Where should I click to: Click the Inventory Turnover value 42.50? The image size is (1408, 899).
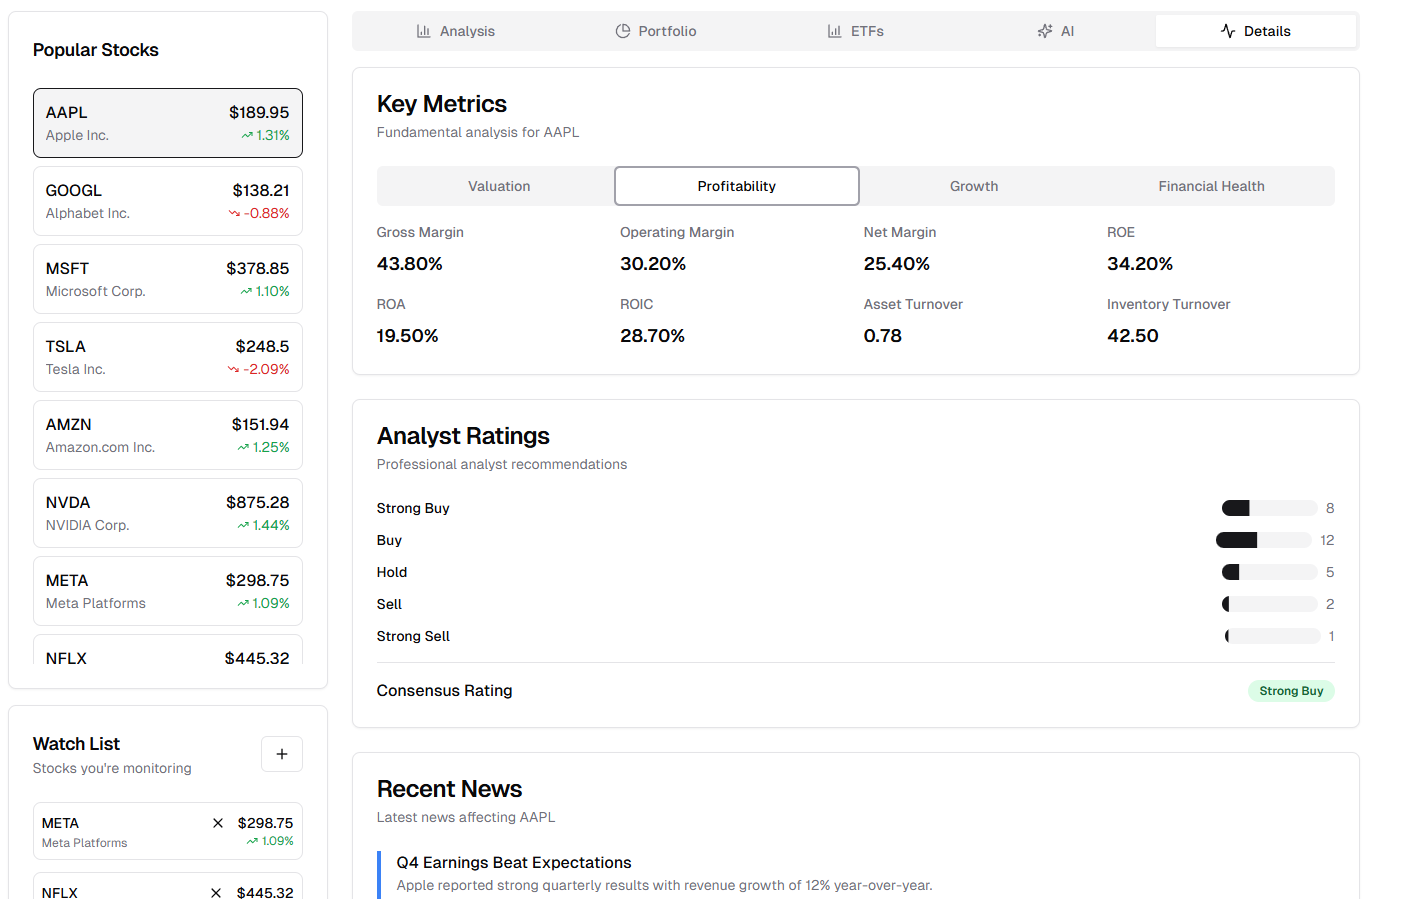pos(1133,336)
